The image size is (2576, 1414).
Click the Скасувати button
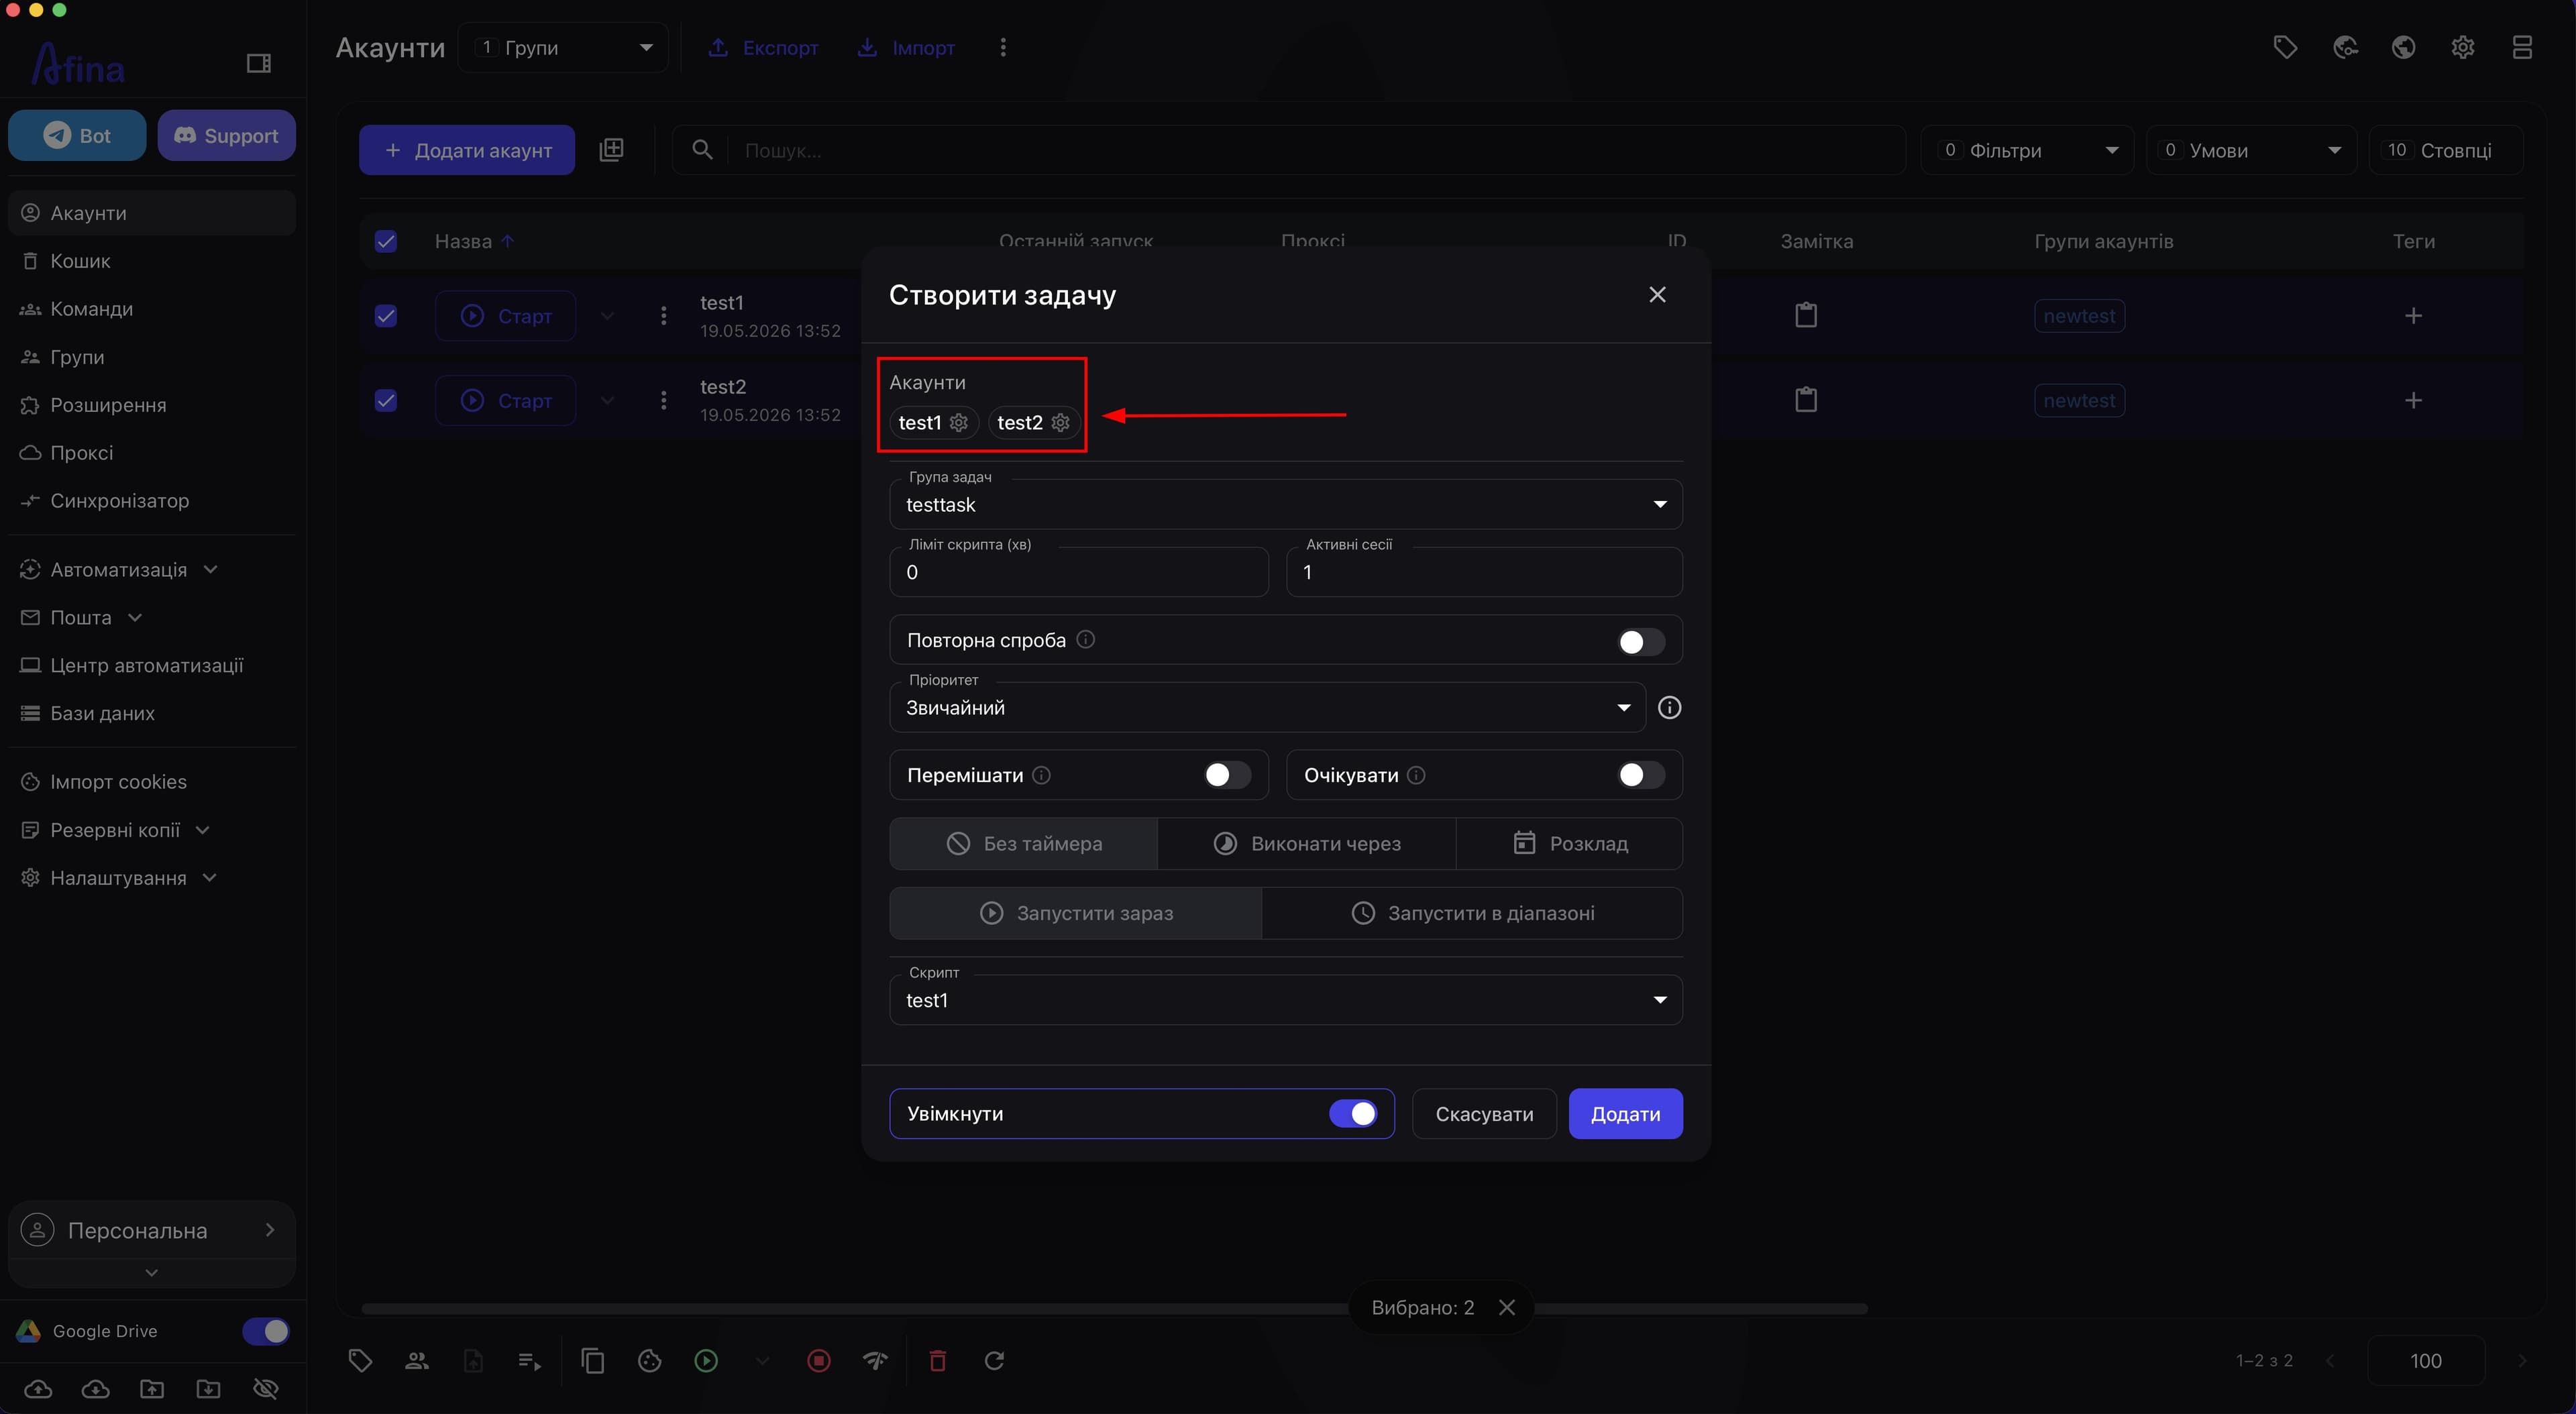click(x=1484, y=1114)
